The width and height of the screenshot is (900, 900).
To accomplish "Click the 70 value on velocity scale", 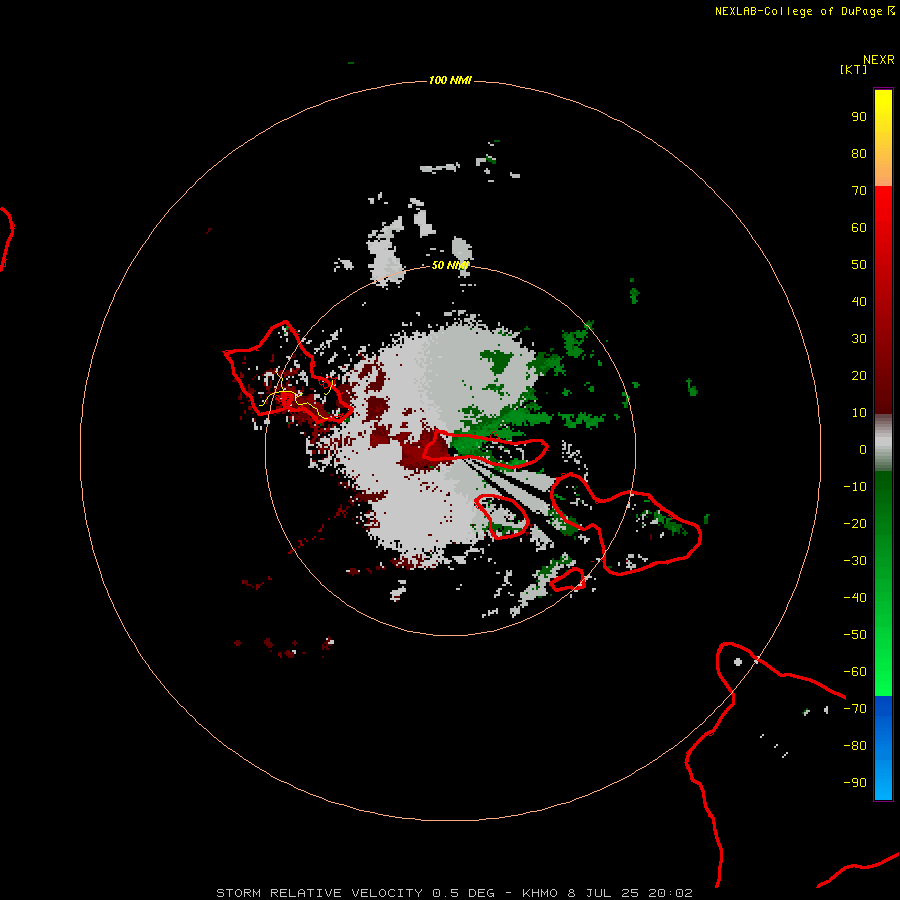I will [859, 191].
